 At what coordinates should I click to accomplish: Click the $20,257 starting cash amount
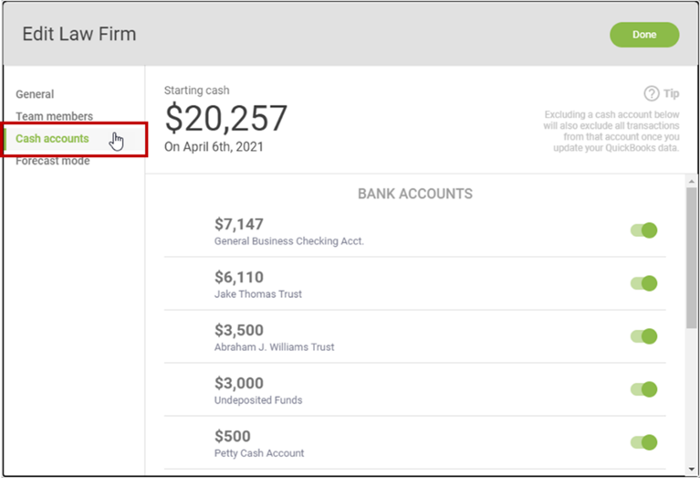point(226,118)
